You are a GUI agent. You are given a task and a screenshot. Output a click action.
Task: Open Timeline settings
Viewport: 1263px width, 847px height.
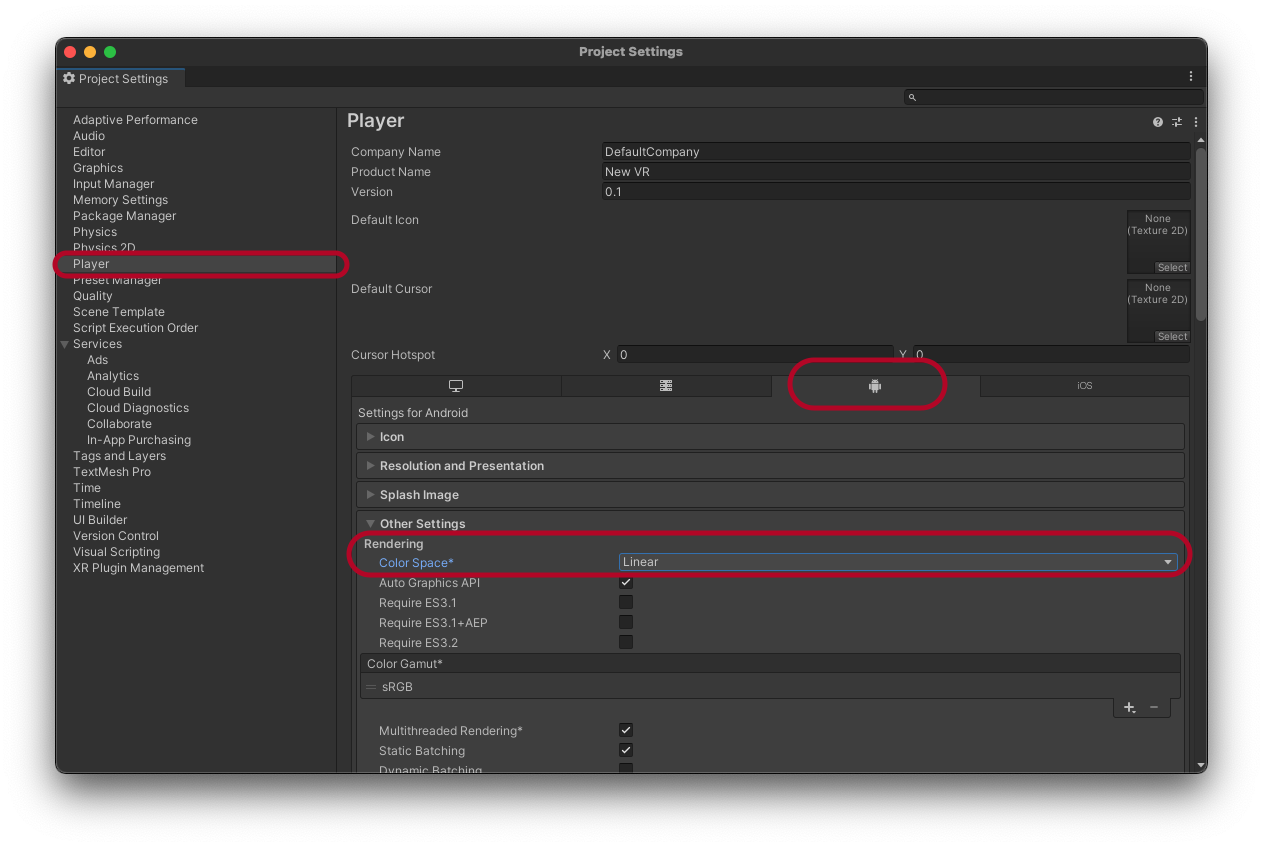(97, 504)
